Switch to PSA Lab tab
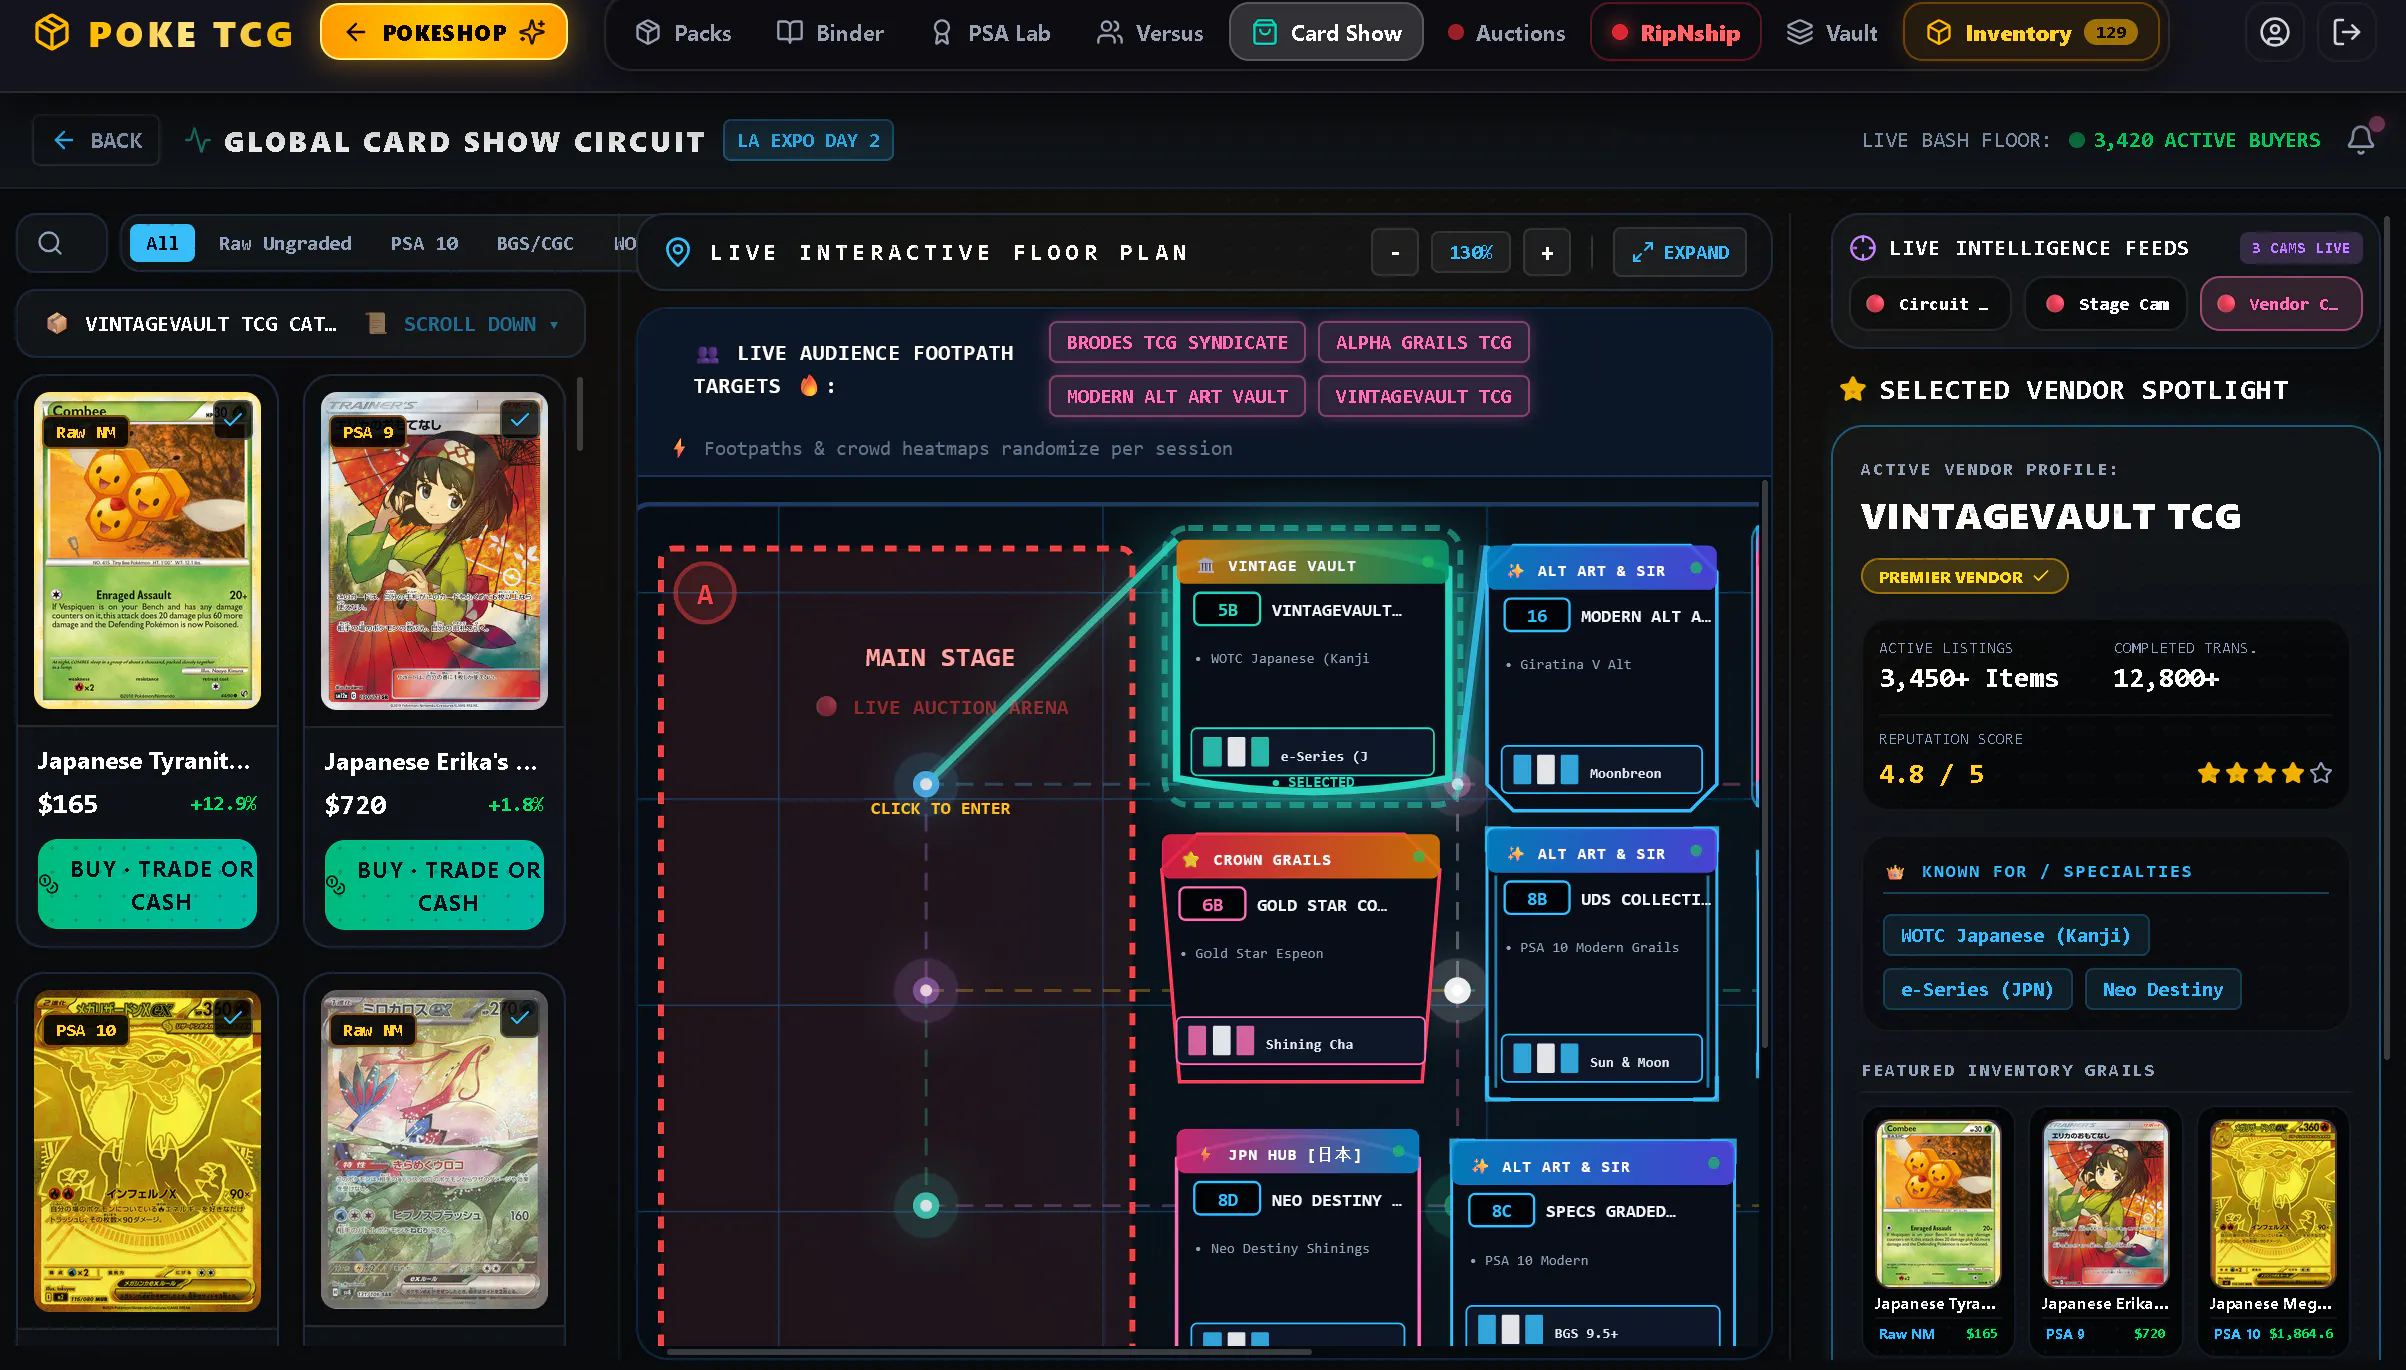 point(990,33)
